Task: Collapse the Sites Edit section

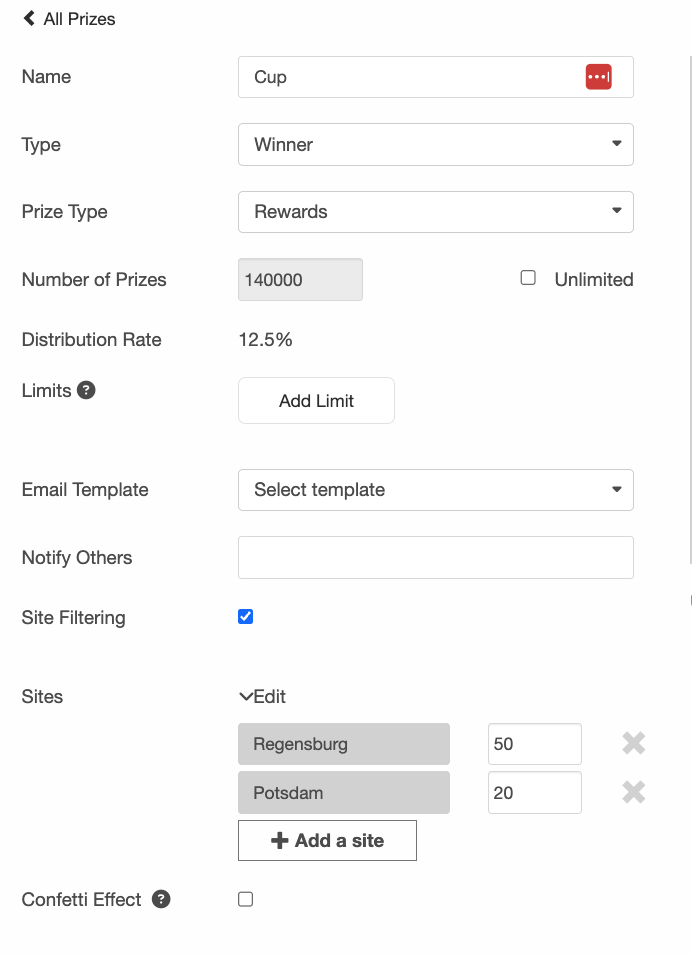Action: (262, 696)
